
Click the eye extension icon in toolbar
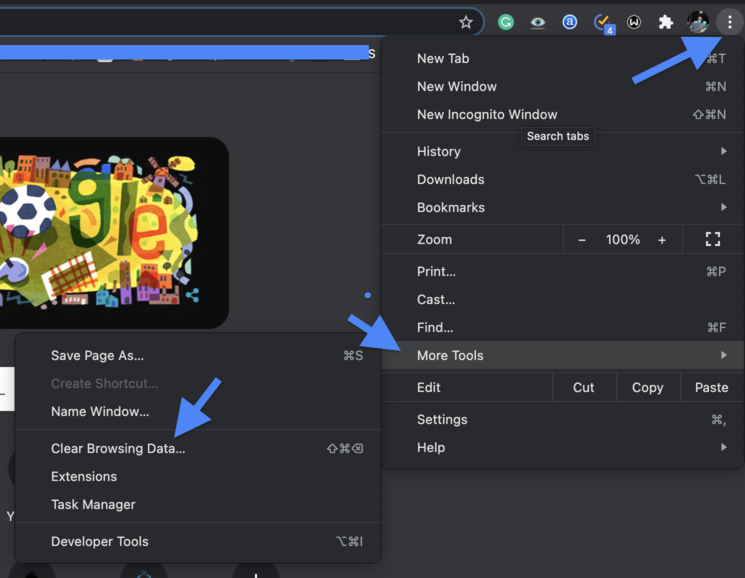click(537, 22)
